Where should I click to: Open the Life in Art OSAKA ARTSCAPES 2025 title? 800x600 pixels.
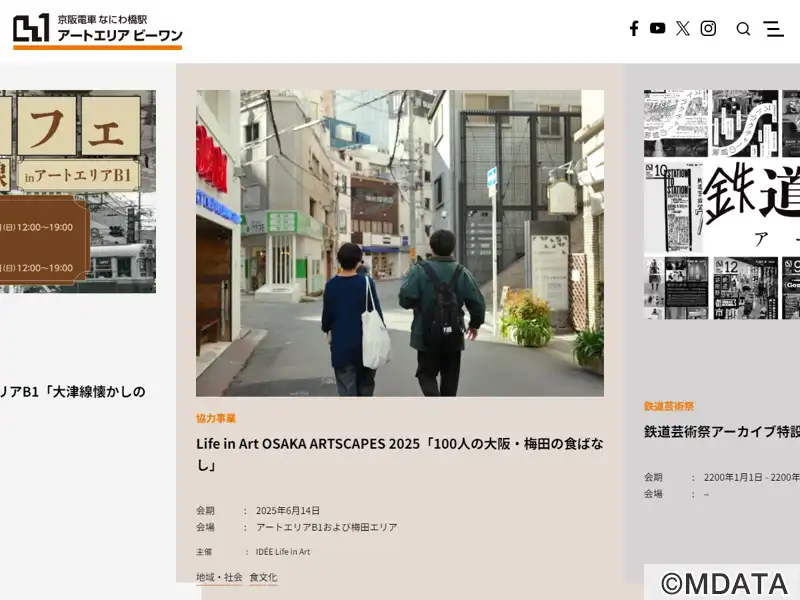pos(400,454)
